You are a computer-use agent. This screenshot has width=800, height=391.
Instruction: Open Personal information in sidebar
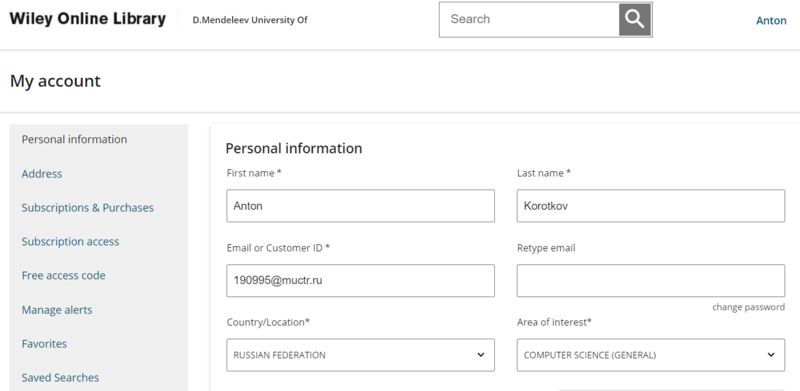pyautogui.click(x=74, y=139)
